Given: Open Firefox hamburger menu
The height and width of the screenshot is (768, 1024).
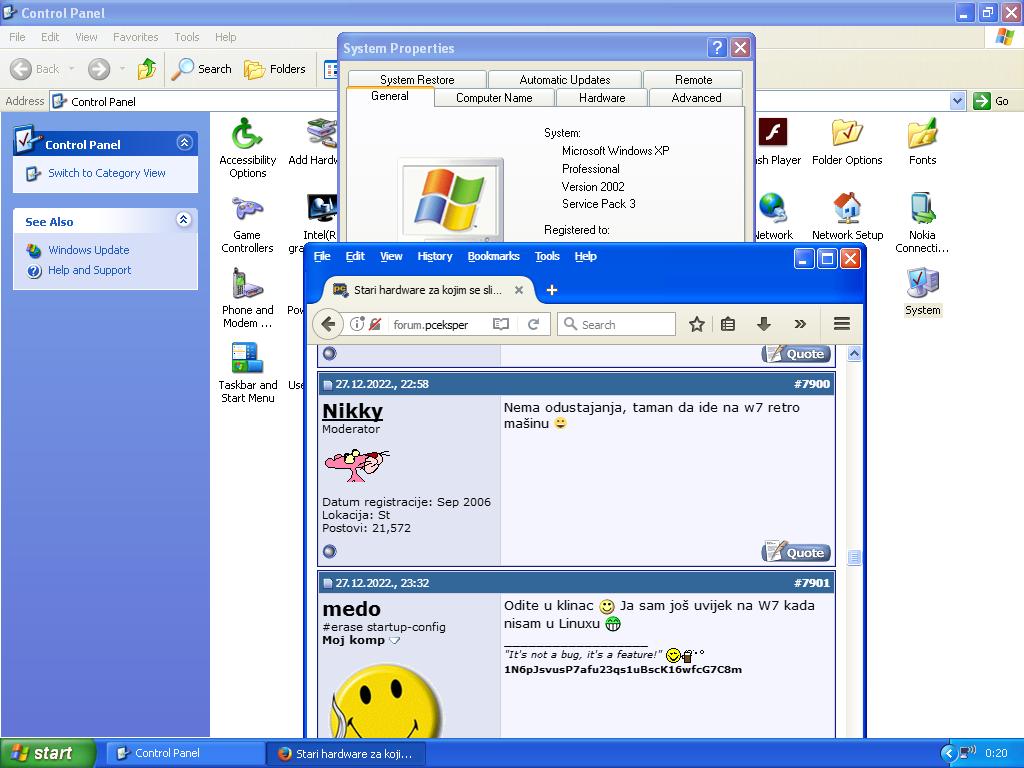Looking at the screenshot, I should pos(842,323).
